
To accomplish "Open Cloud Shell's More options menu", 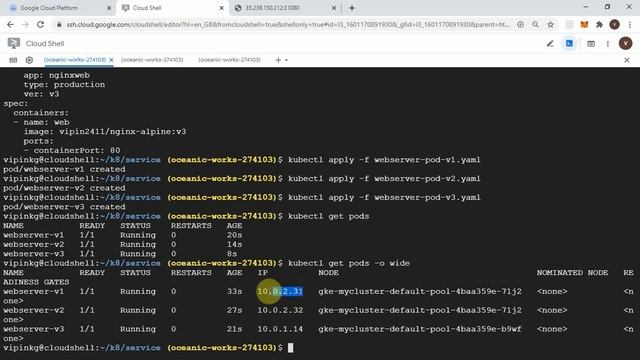I will pyautogui.click(x=608, y=44).
